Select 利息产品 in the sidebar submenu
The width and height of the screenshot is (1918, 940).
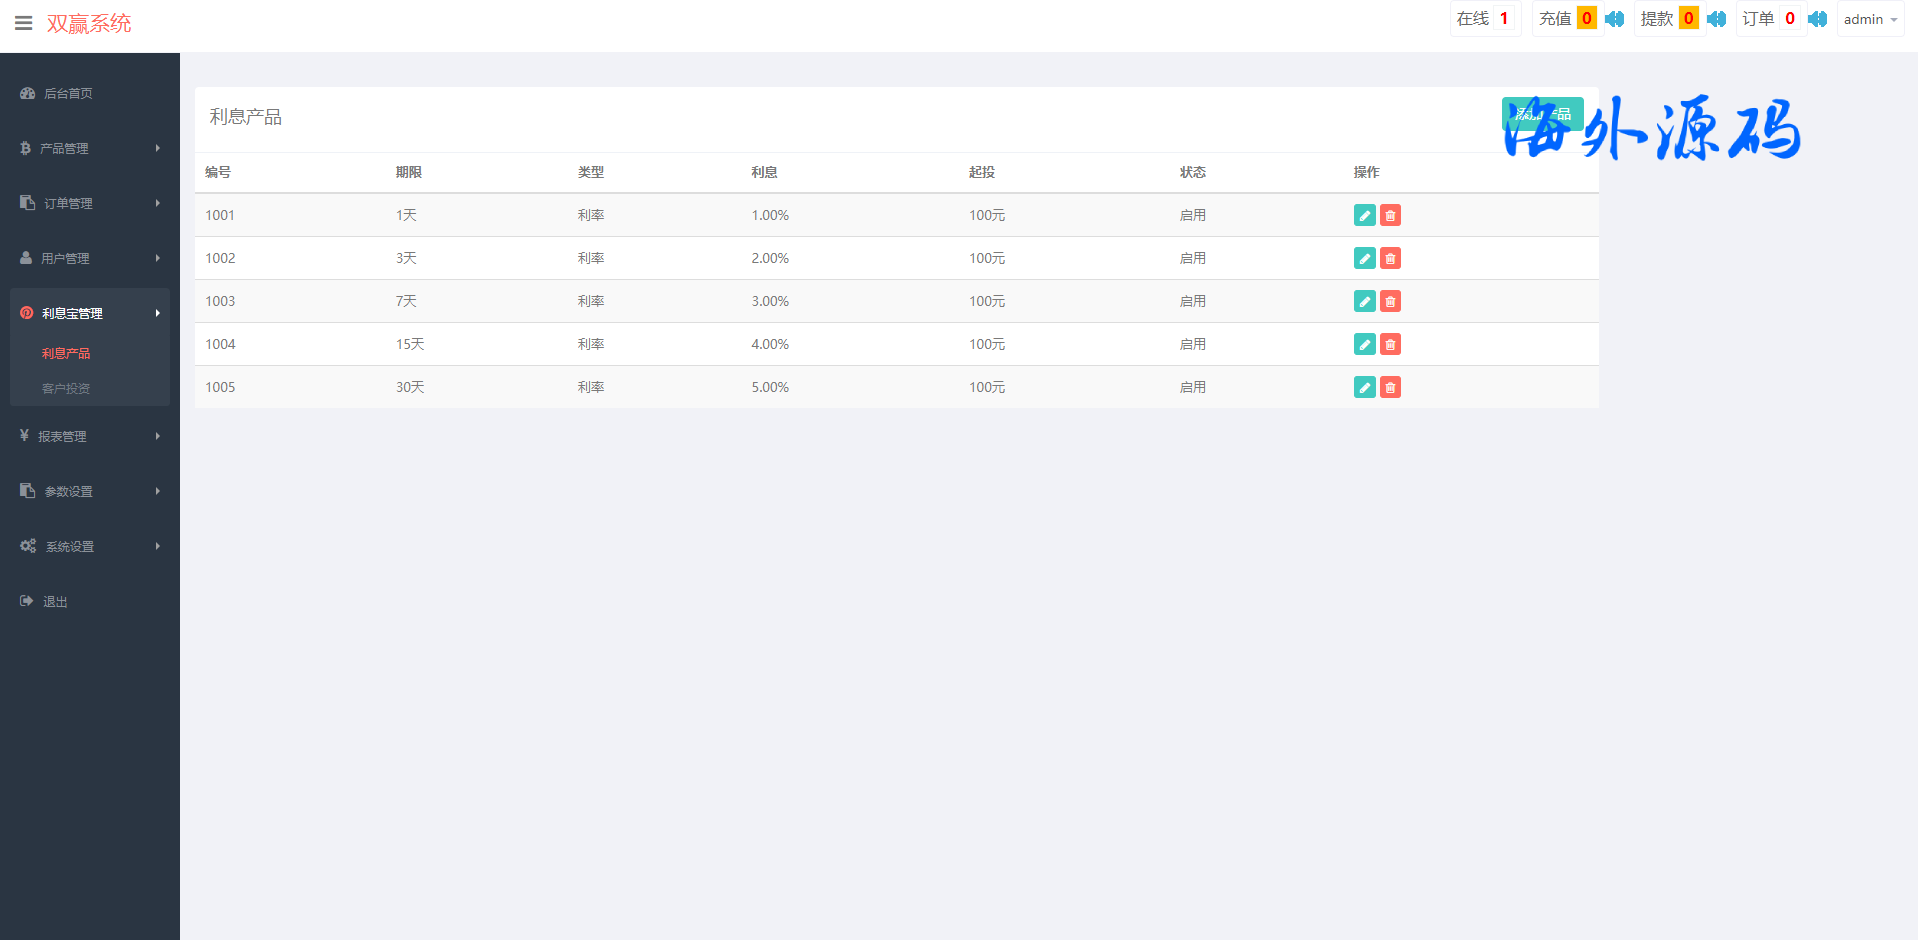coord(66,353)
